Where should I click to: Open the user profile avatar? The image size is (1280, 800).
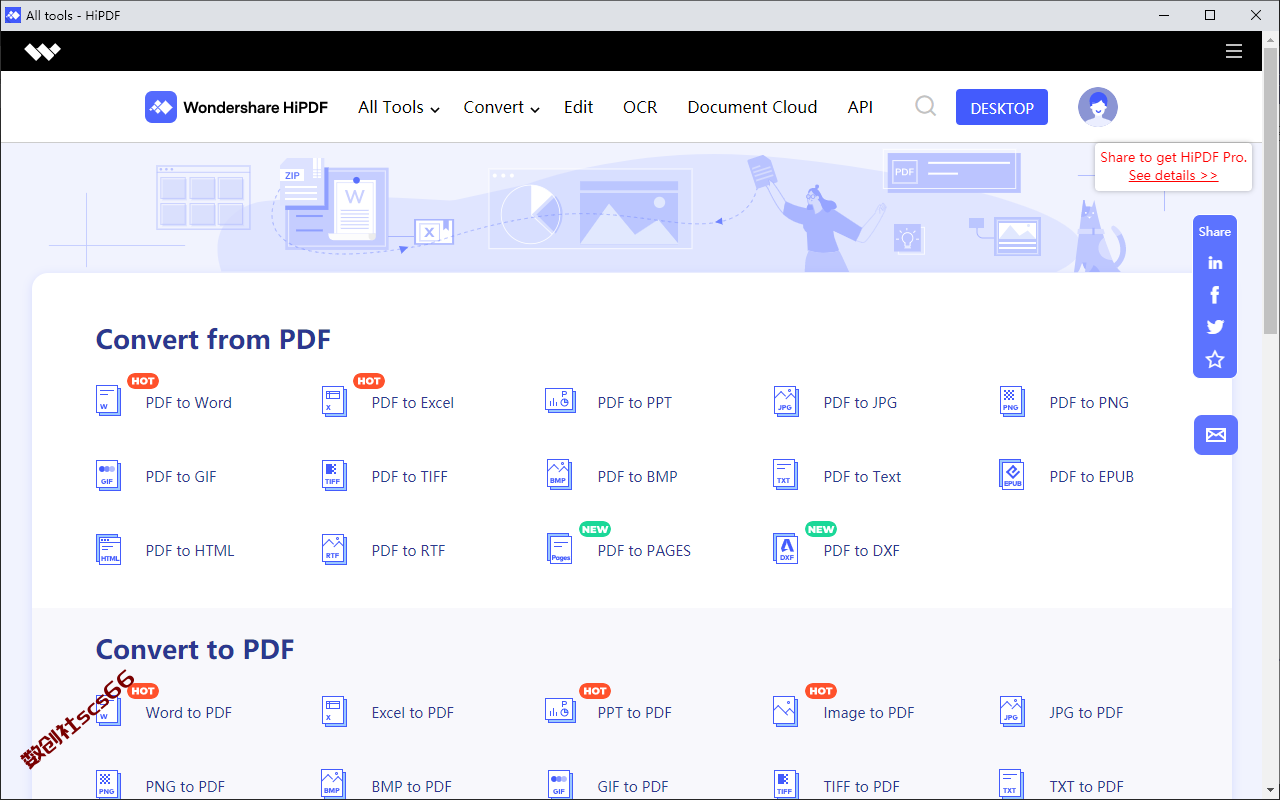[1098, 107]
